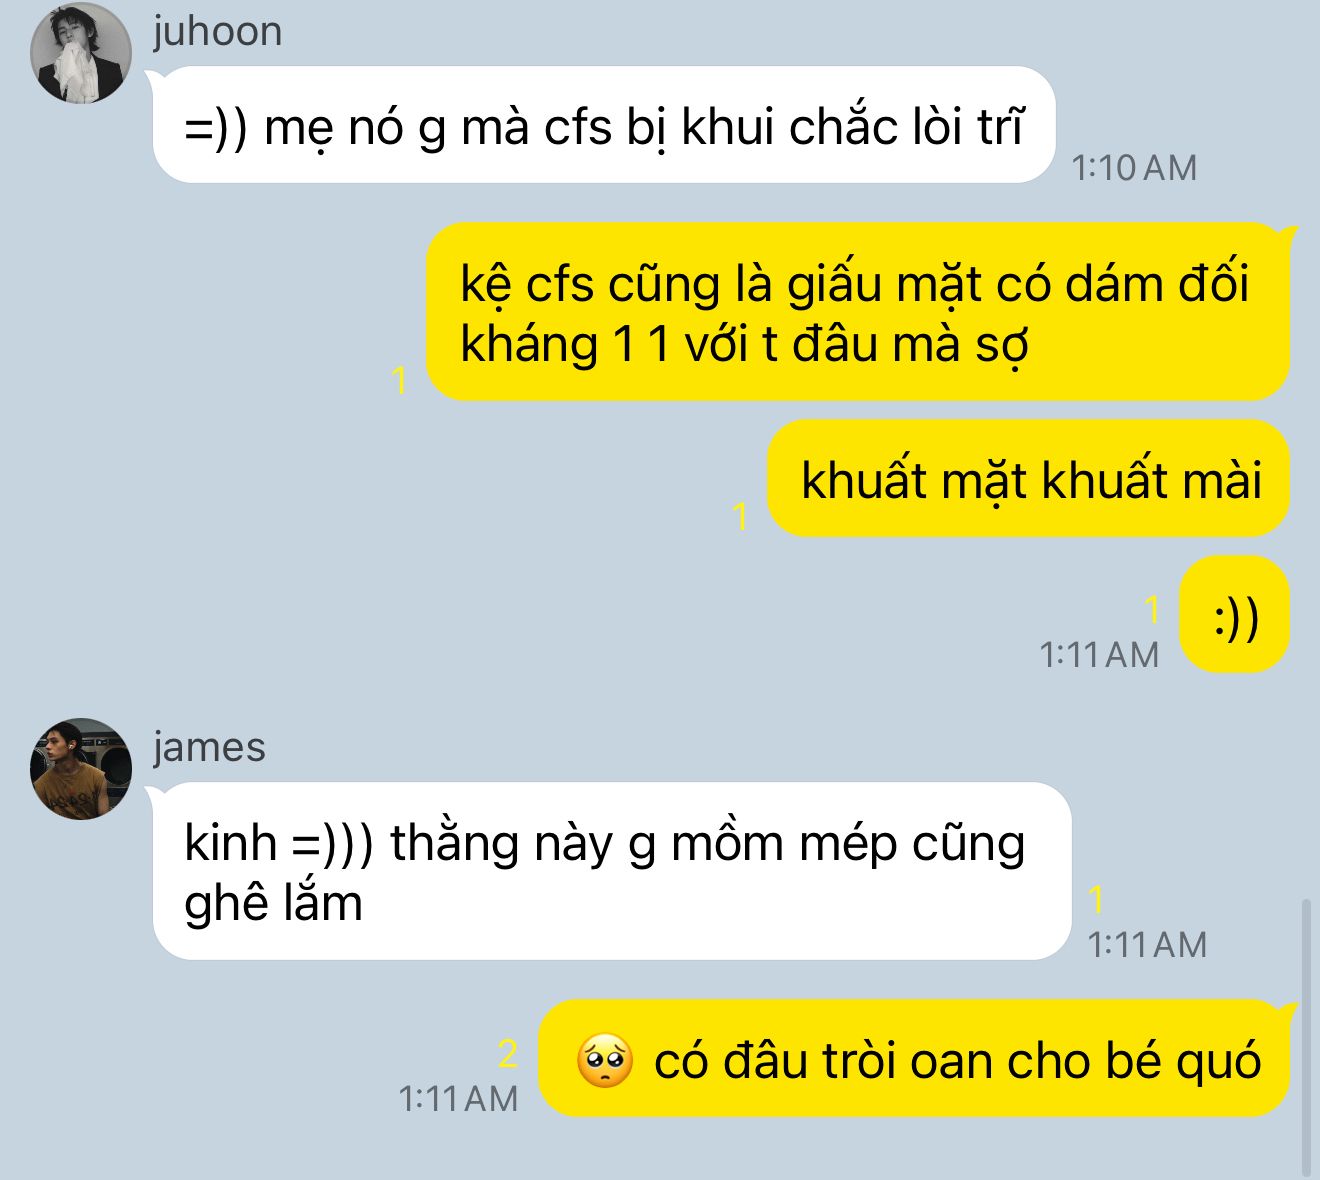Select james's message kinh =))) thằng này
Screen dimensions: 1320x1180
[612, 871]
